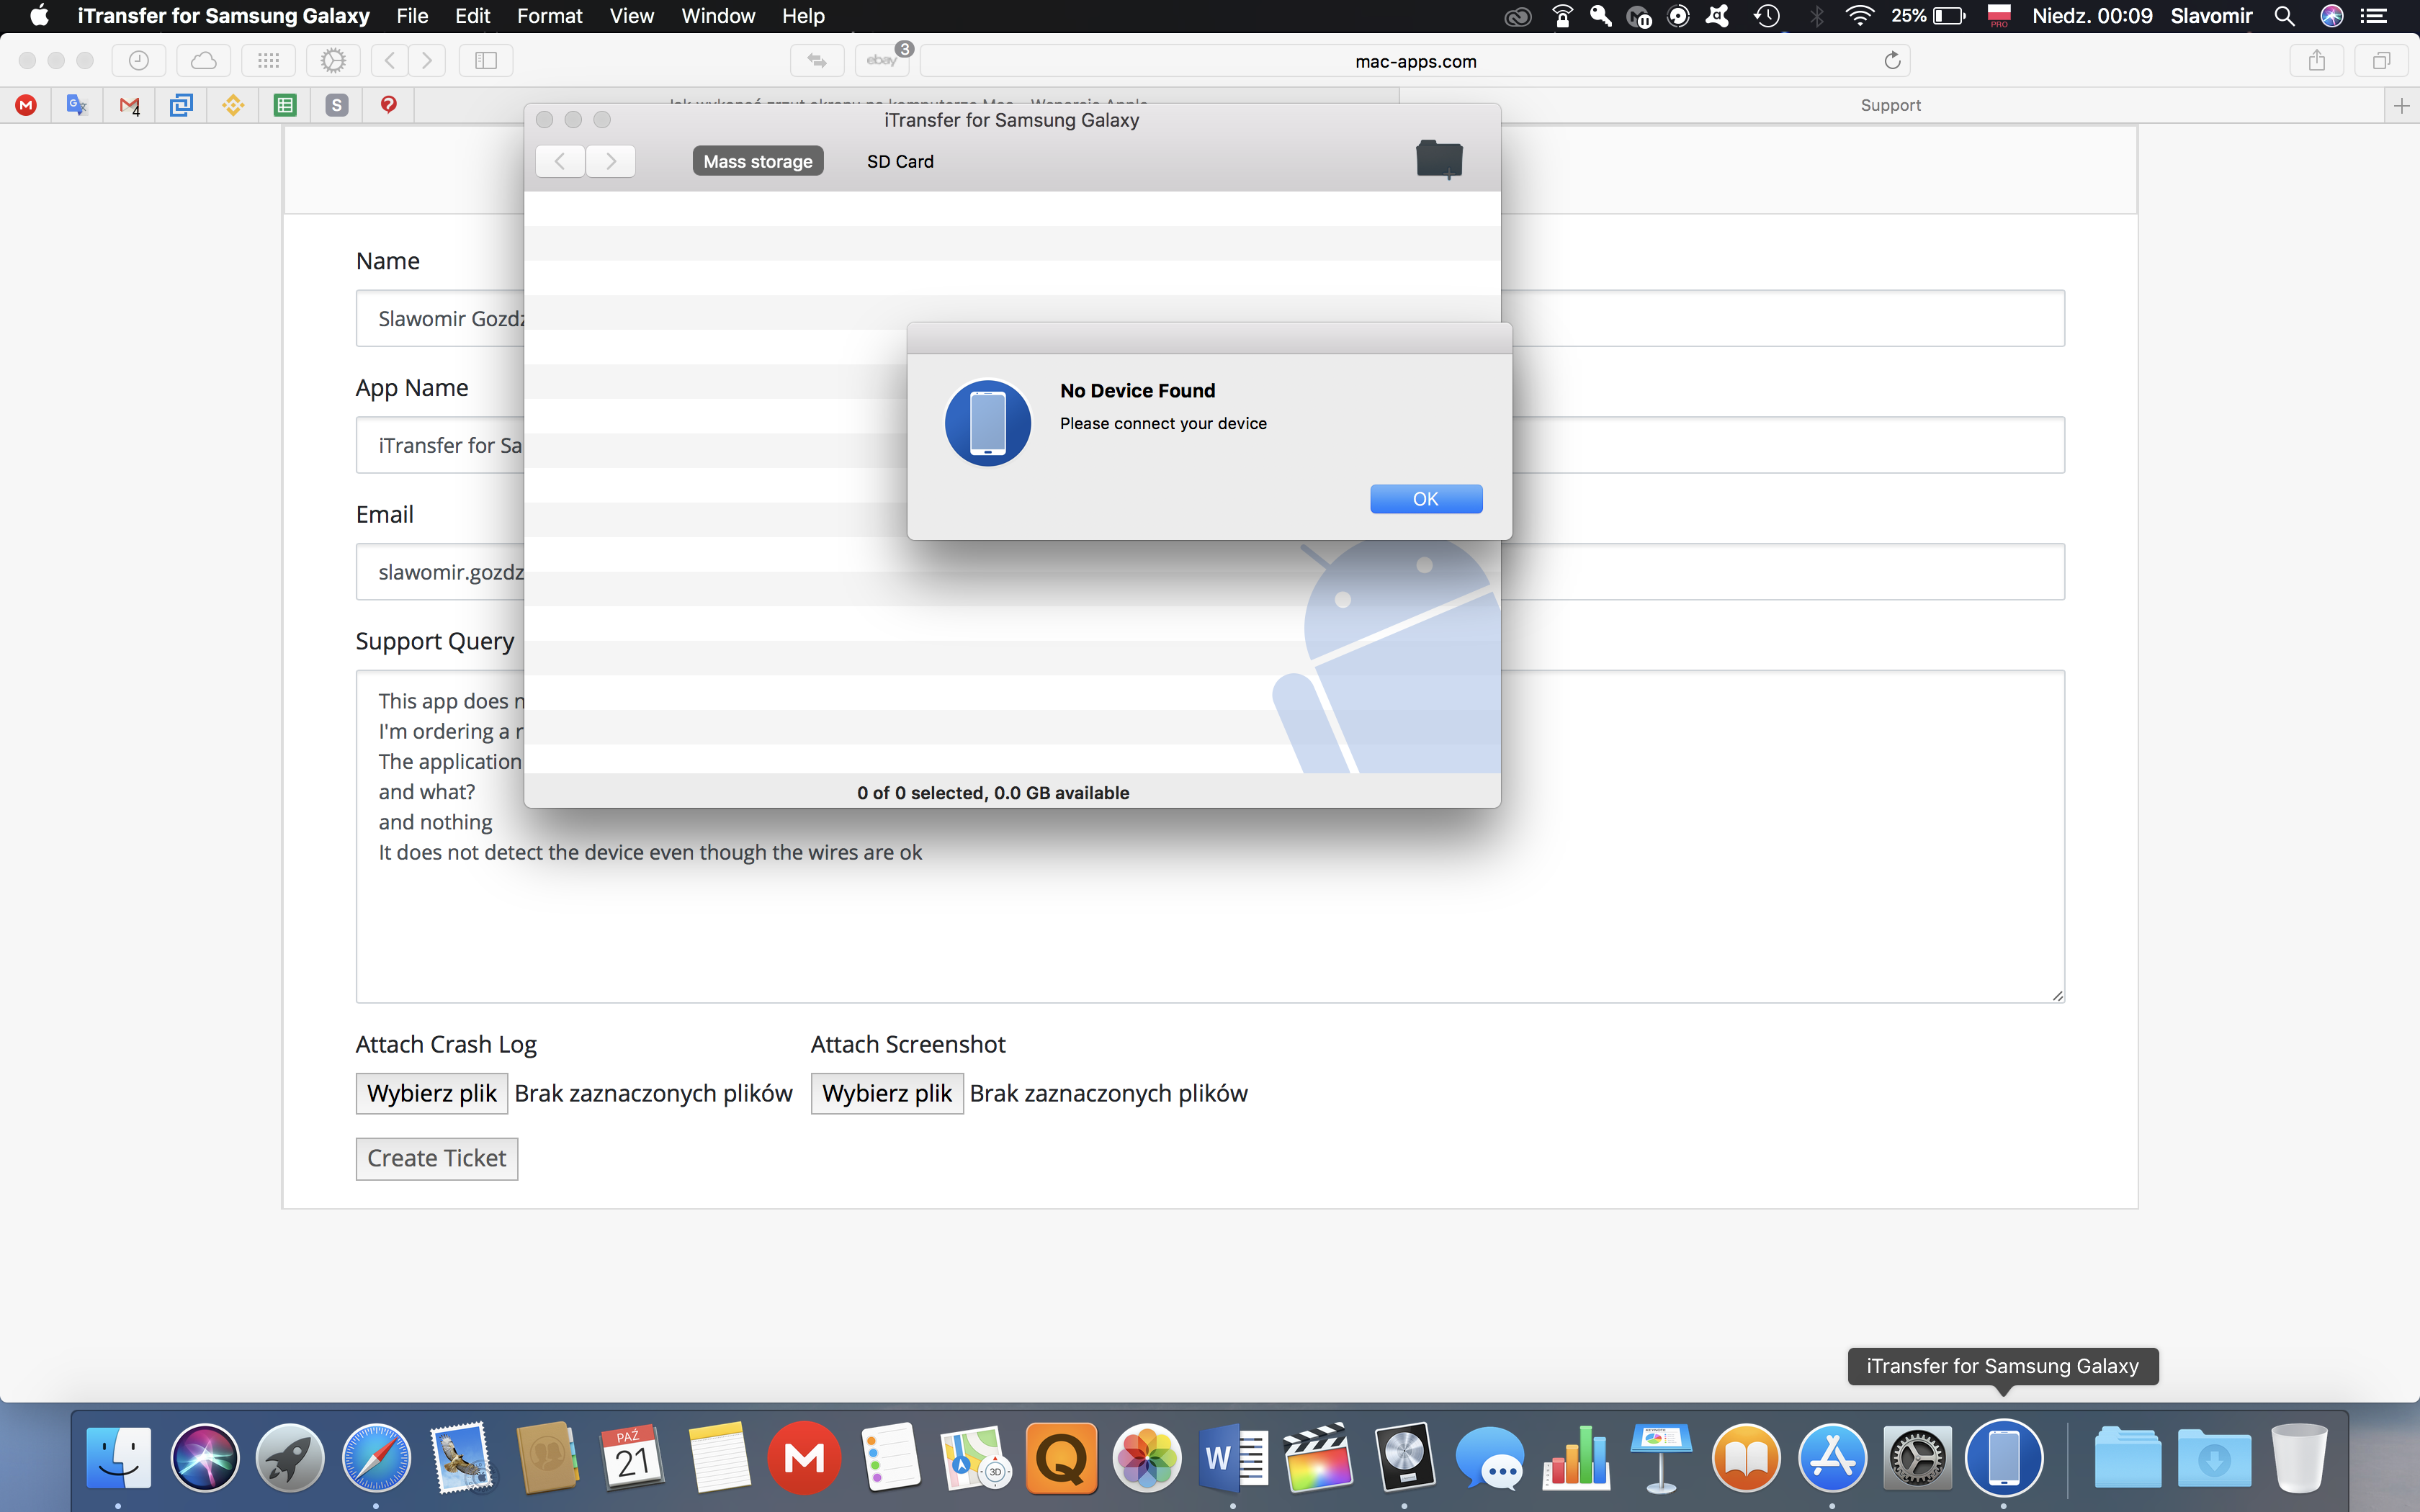The width and height of the screenshot is (2420, 1512).
Task: Choose file for Attach Screenshot
Action: [887, 1093]
